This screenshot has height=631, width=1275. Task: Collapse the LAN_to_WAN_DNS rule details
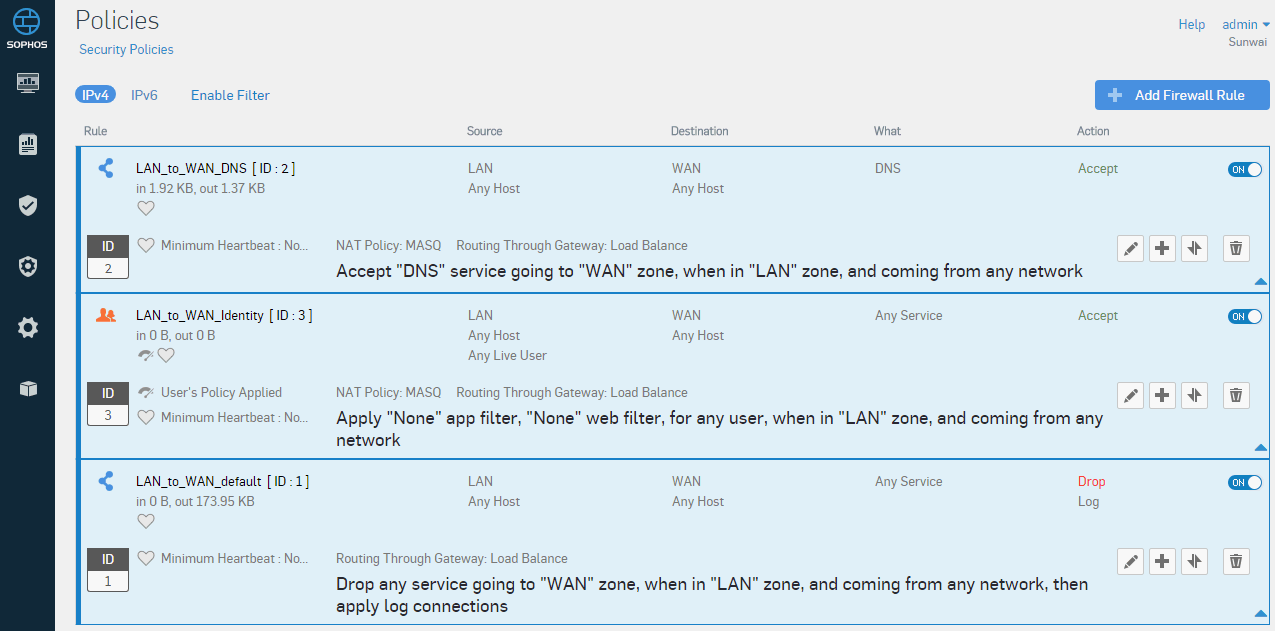point(1260,283)
